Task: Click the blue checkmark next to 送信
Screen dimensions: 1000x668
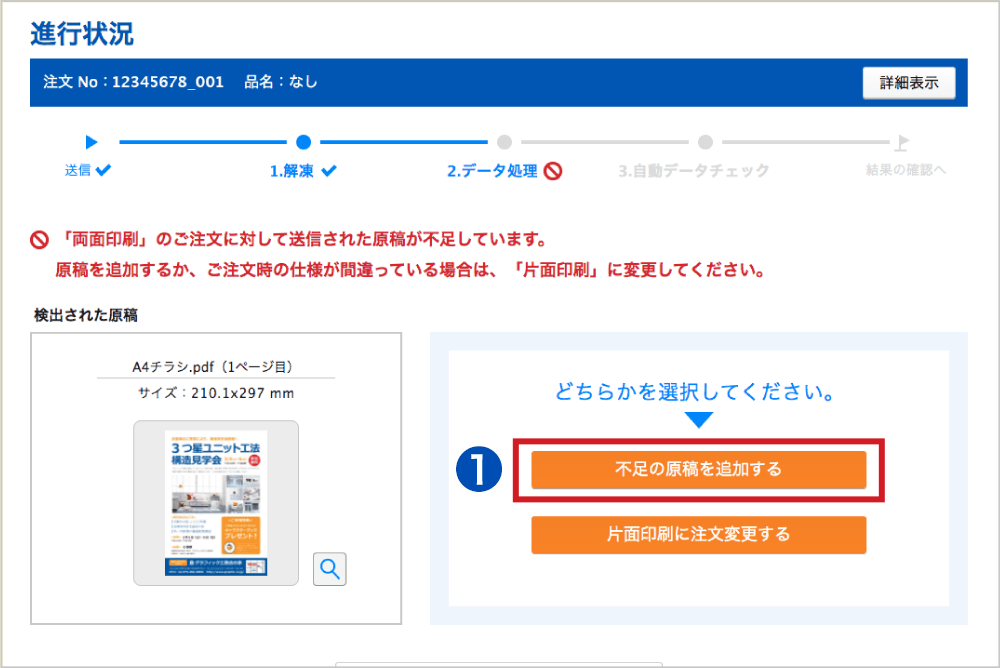Action: pyautogui.click(x=103, y=170)
